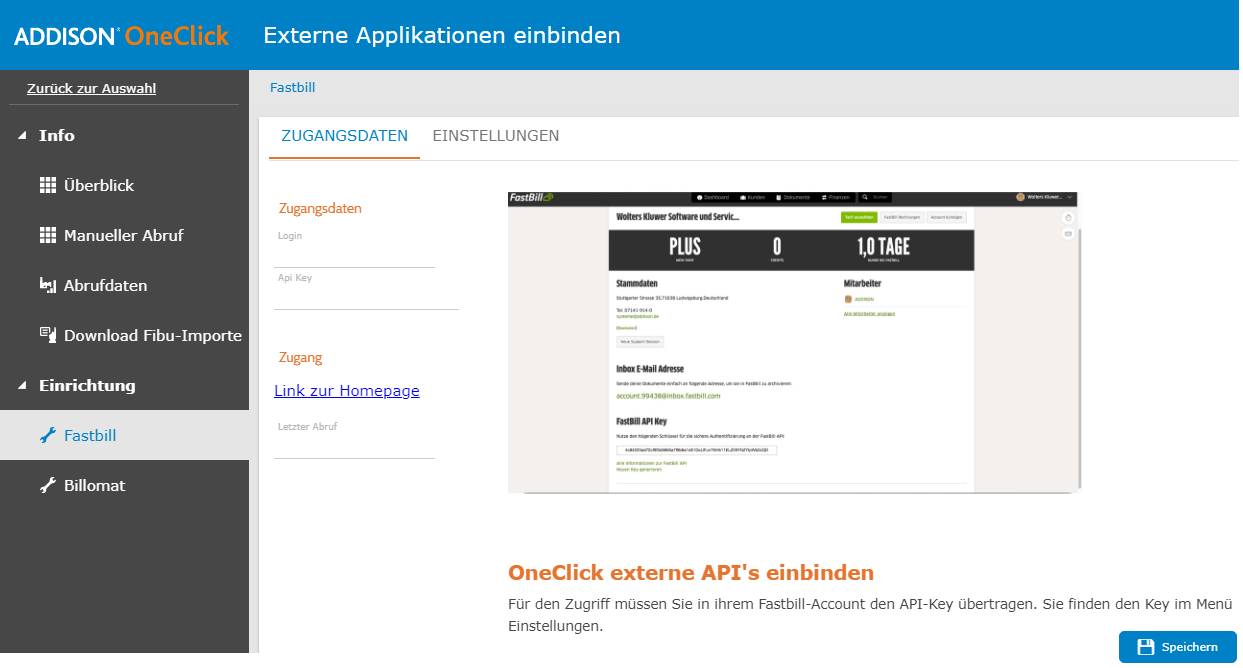Viewport: 1243px width, 668px height.
Task: Click the download icon beside Download Fibu-Importe
Action: [47, 335]
